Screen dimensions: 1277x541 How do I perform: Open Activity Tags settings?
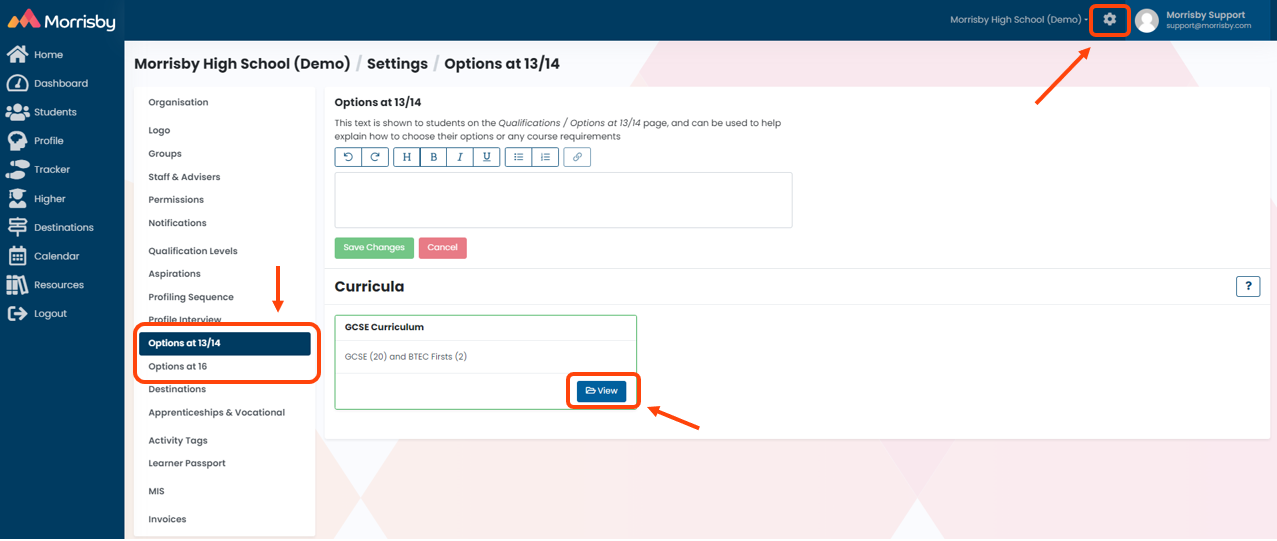(178, 440)
